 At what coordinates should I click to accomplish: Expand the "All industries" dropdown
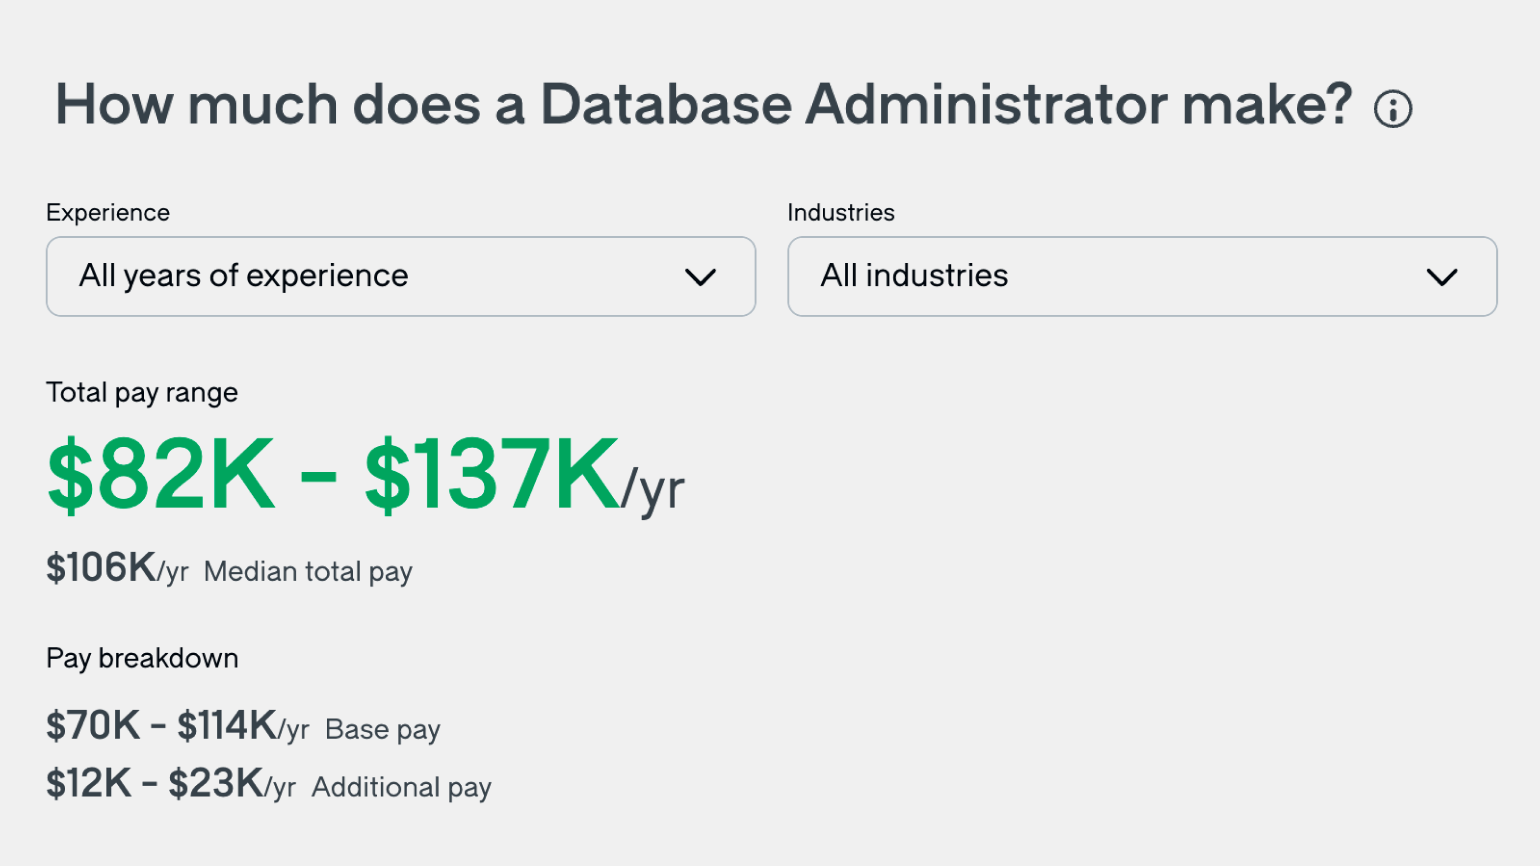[x=1141, y=277]
